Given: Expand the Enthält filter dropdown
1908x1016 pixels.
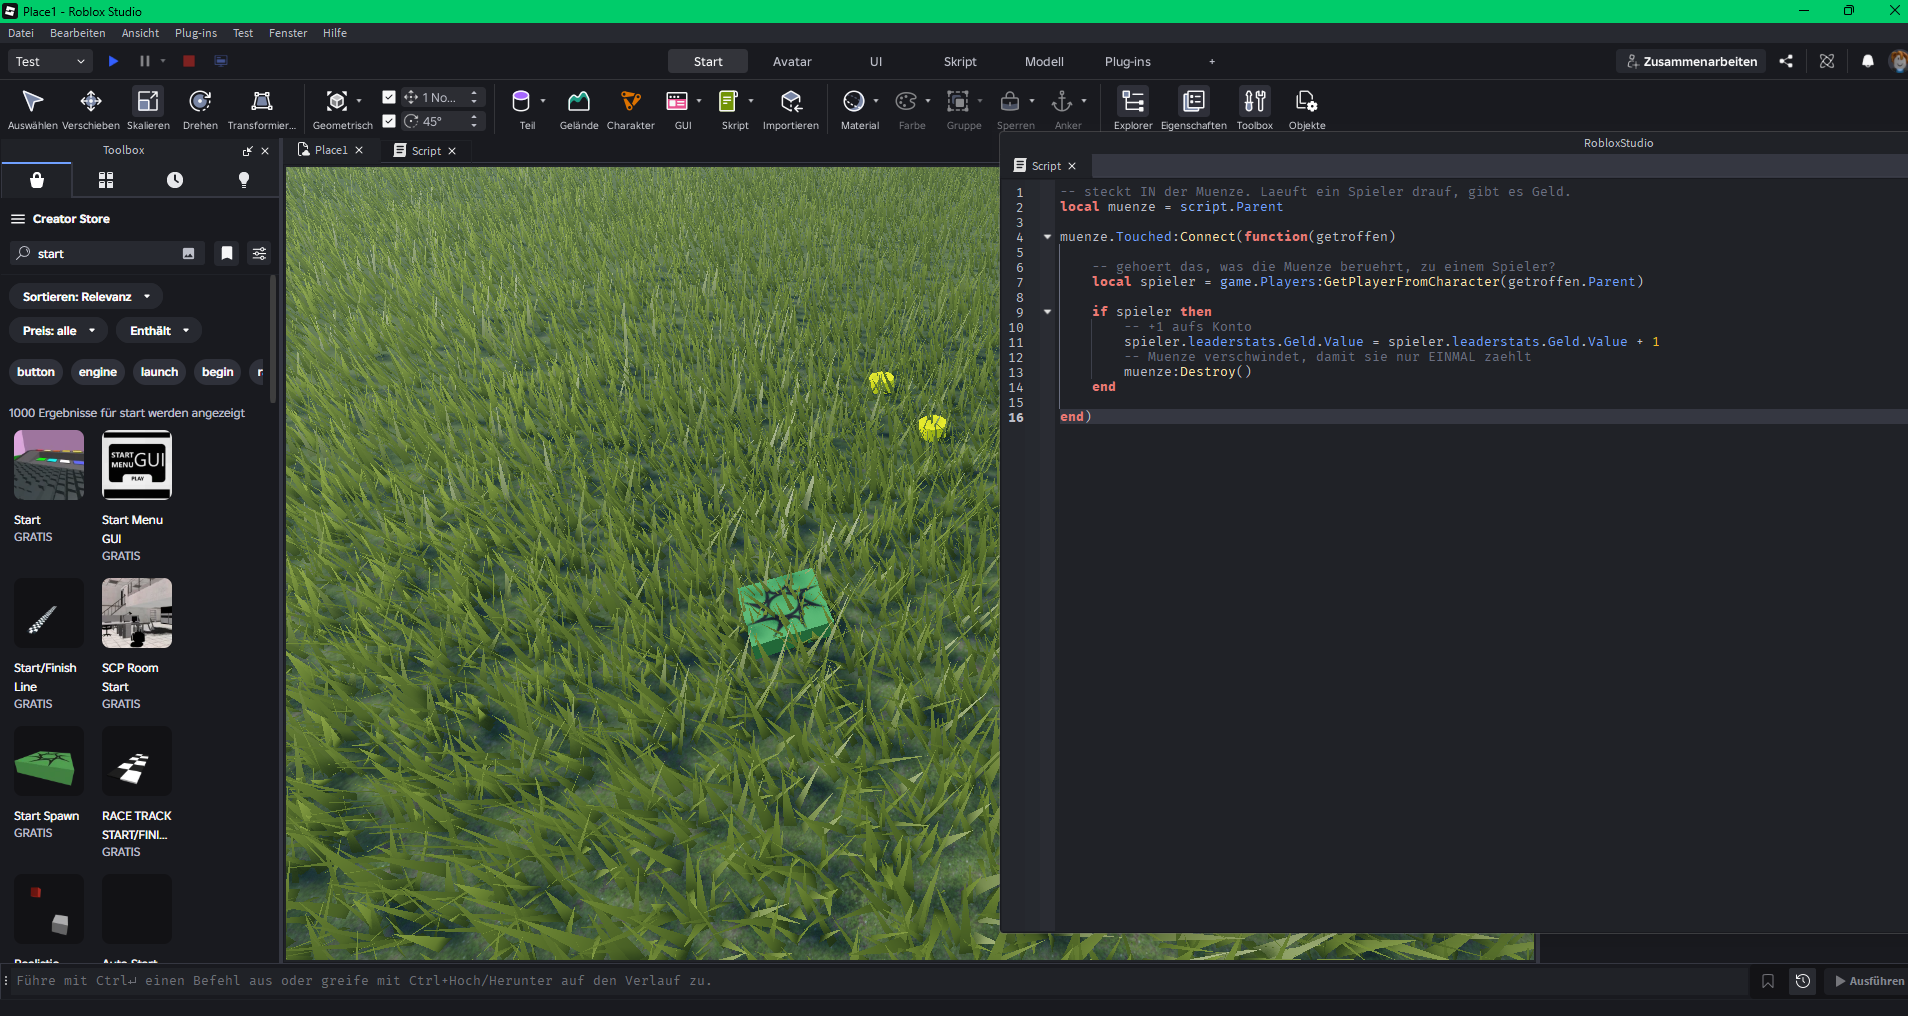Looking at the screenshot, I should click(x=159, y=331).
